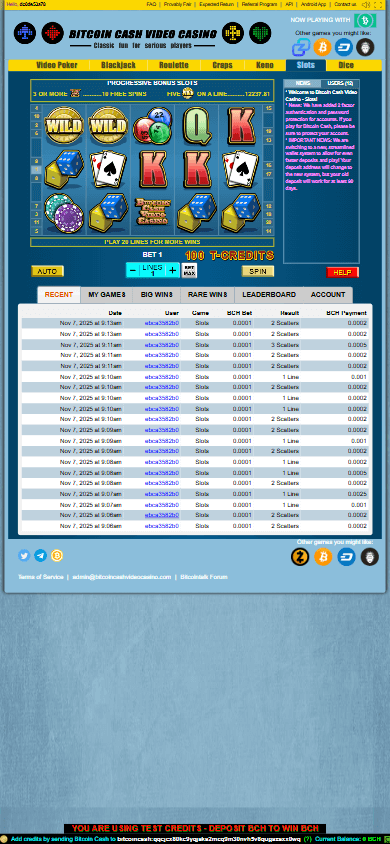390x844 pixels.
Task: Click the '3 Scatters' result cell
Action: (x=285, y=344)
